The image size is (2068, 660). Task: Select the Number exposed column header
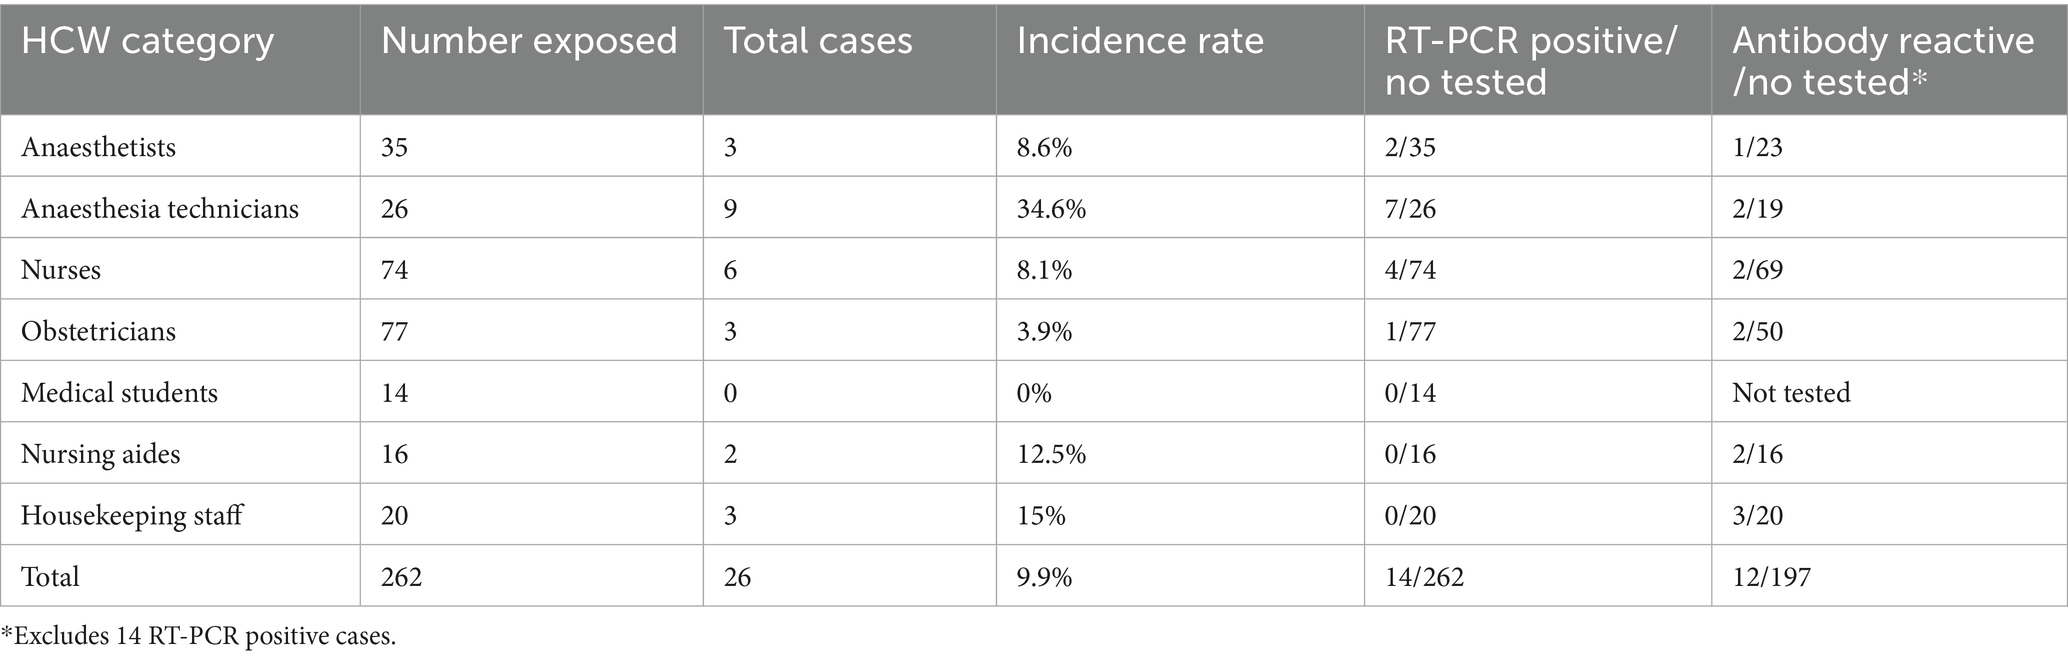[x=529, y=41]
